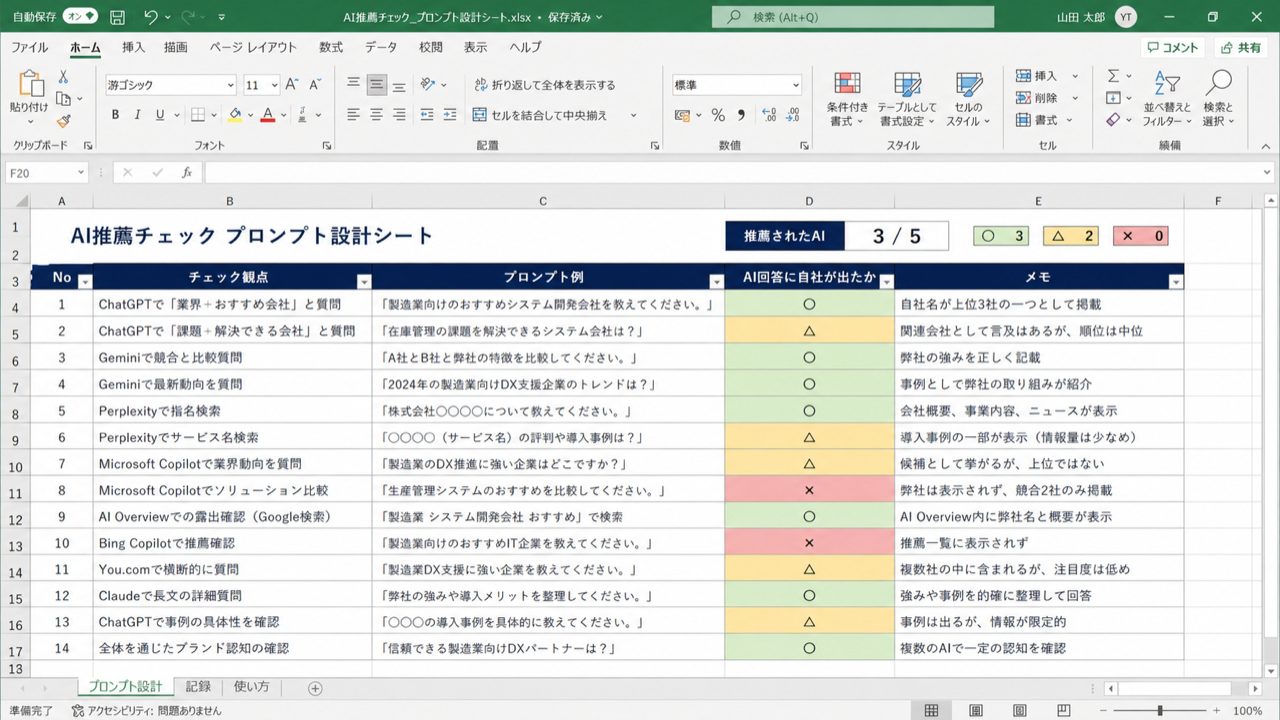Toggle underline formatting U button
This screenshot has height=720, width=1280.
point(158,115)
